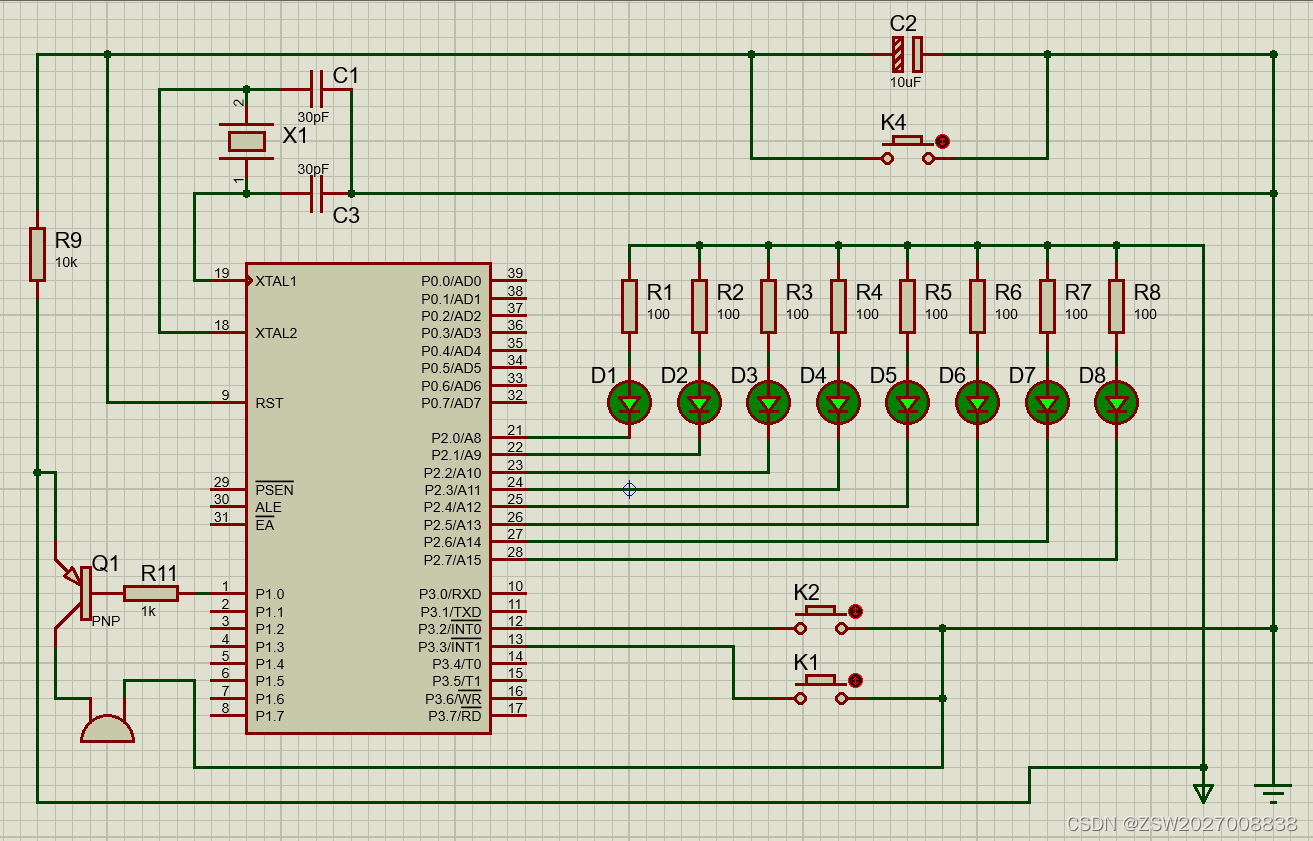This screenshot has height=841, width=1313.
Task: Select the 1k resistor R11
Action: click(151, 593)
